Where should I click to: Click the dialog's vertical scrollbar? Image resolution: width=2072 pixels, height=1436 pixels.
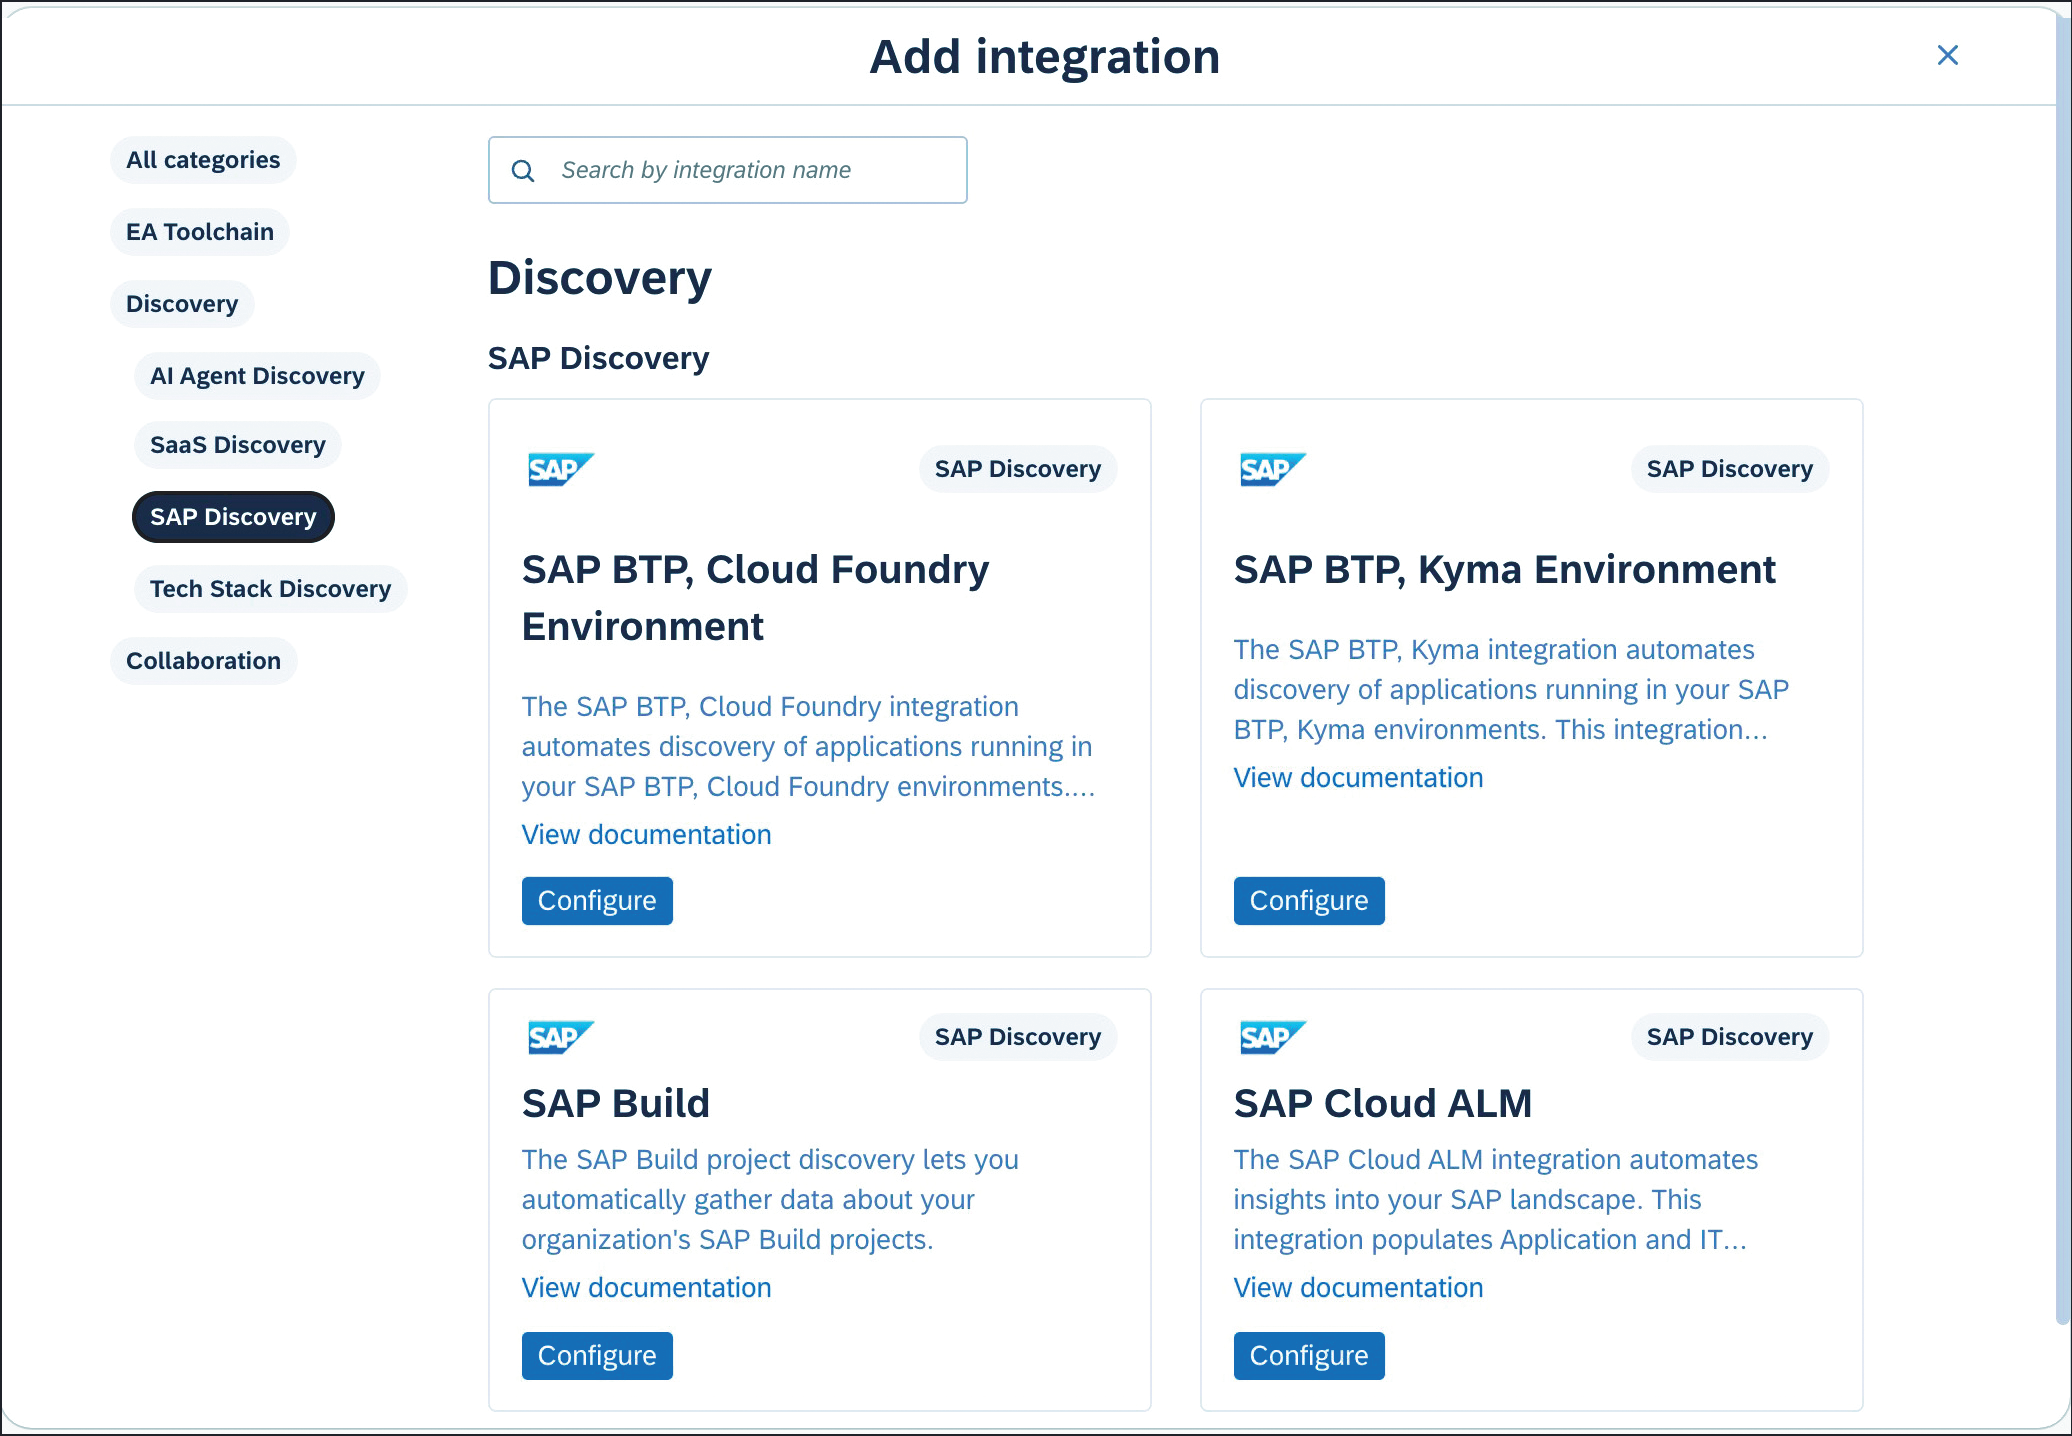coord(2063,670)
